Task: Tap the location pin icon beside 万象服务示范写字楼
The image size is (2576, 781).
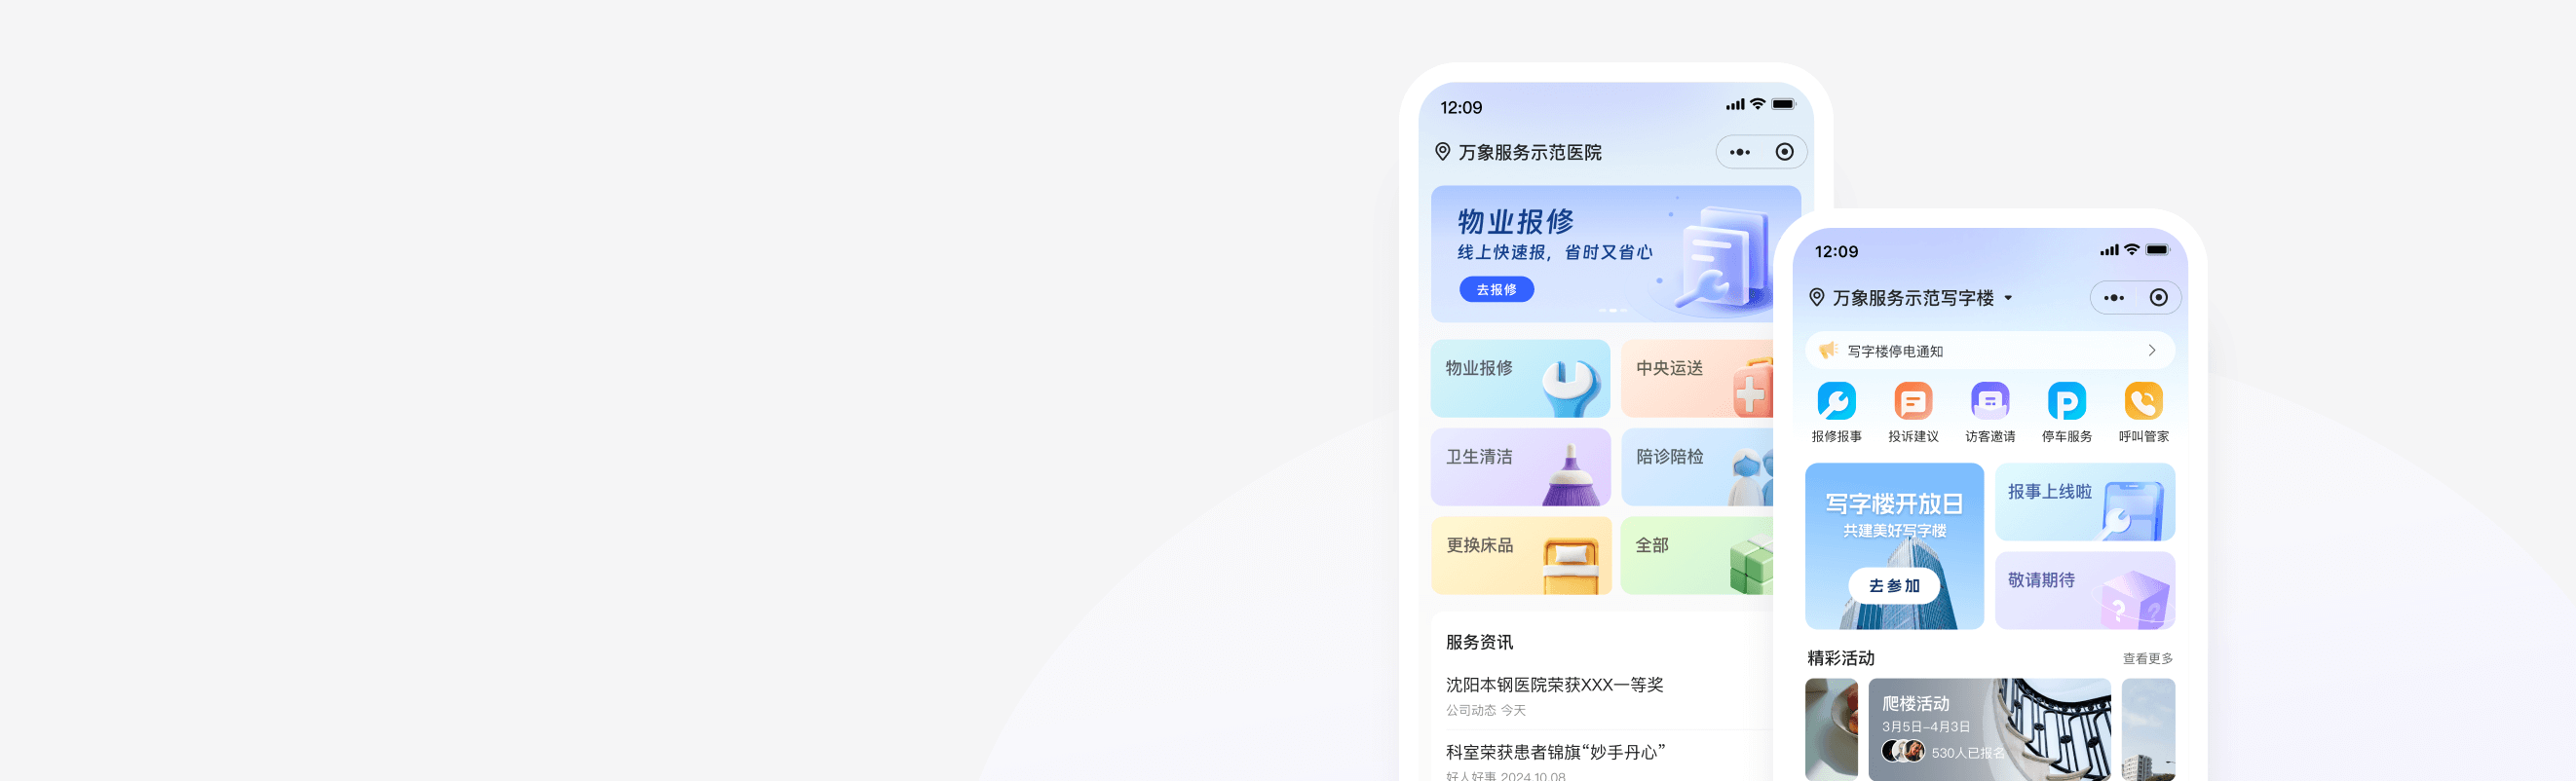Action: click(x=1816, y=297)
